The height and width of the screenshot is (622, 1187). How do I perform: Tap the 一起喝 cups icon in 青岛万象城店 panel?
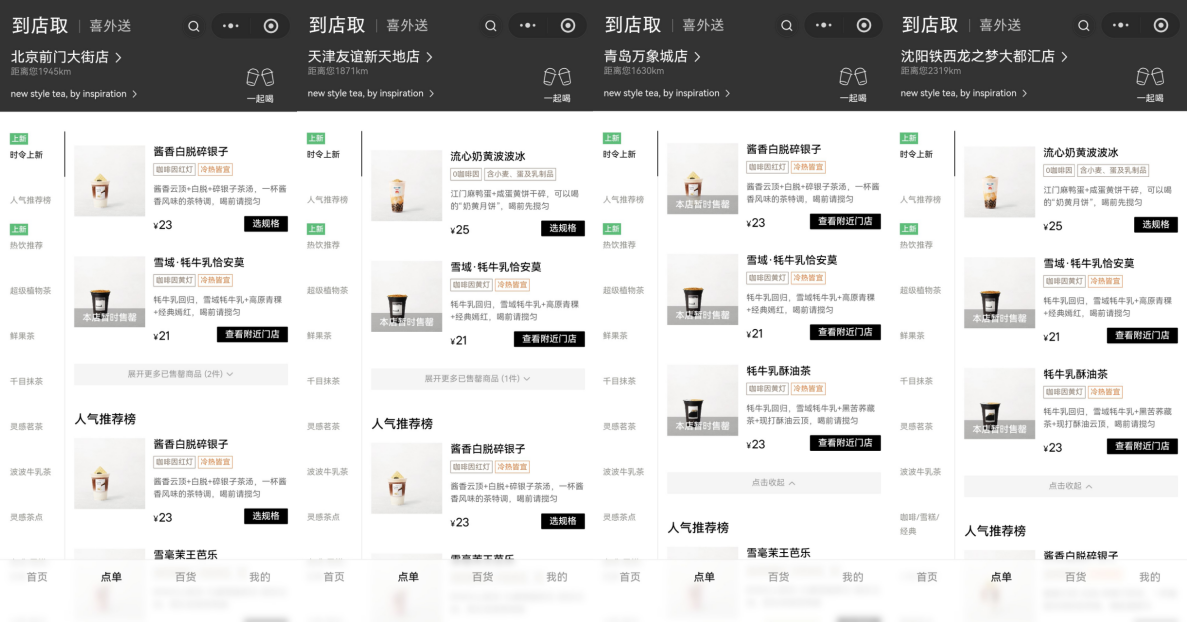853,77
